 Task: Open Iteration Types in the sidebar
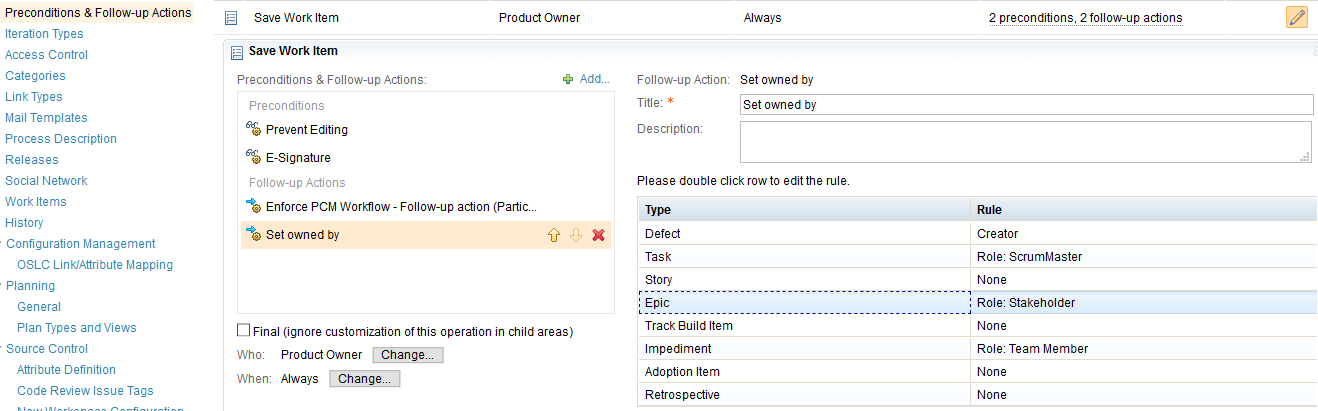click(x=44, y=34)
